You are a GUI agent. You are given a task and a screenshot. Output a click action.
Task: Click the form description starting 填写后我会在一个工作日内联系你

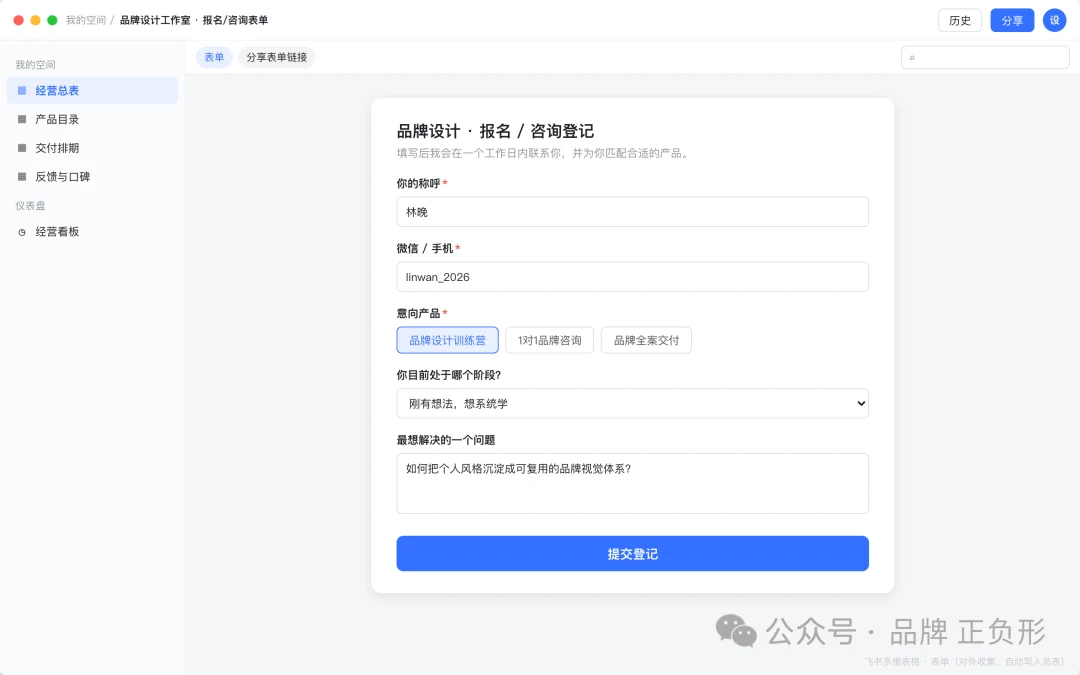pyautogui.click(x=543, y=154)
